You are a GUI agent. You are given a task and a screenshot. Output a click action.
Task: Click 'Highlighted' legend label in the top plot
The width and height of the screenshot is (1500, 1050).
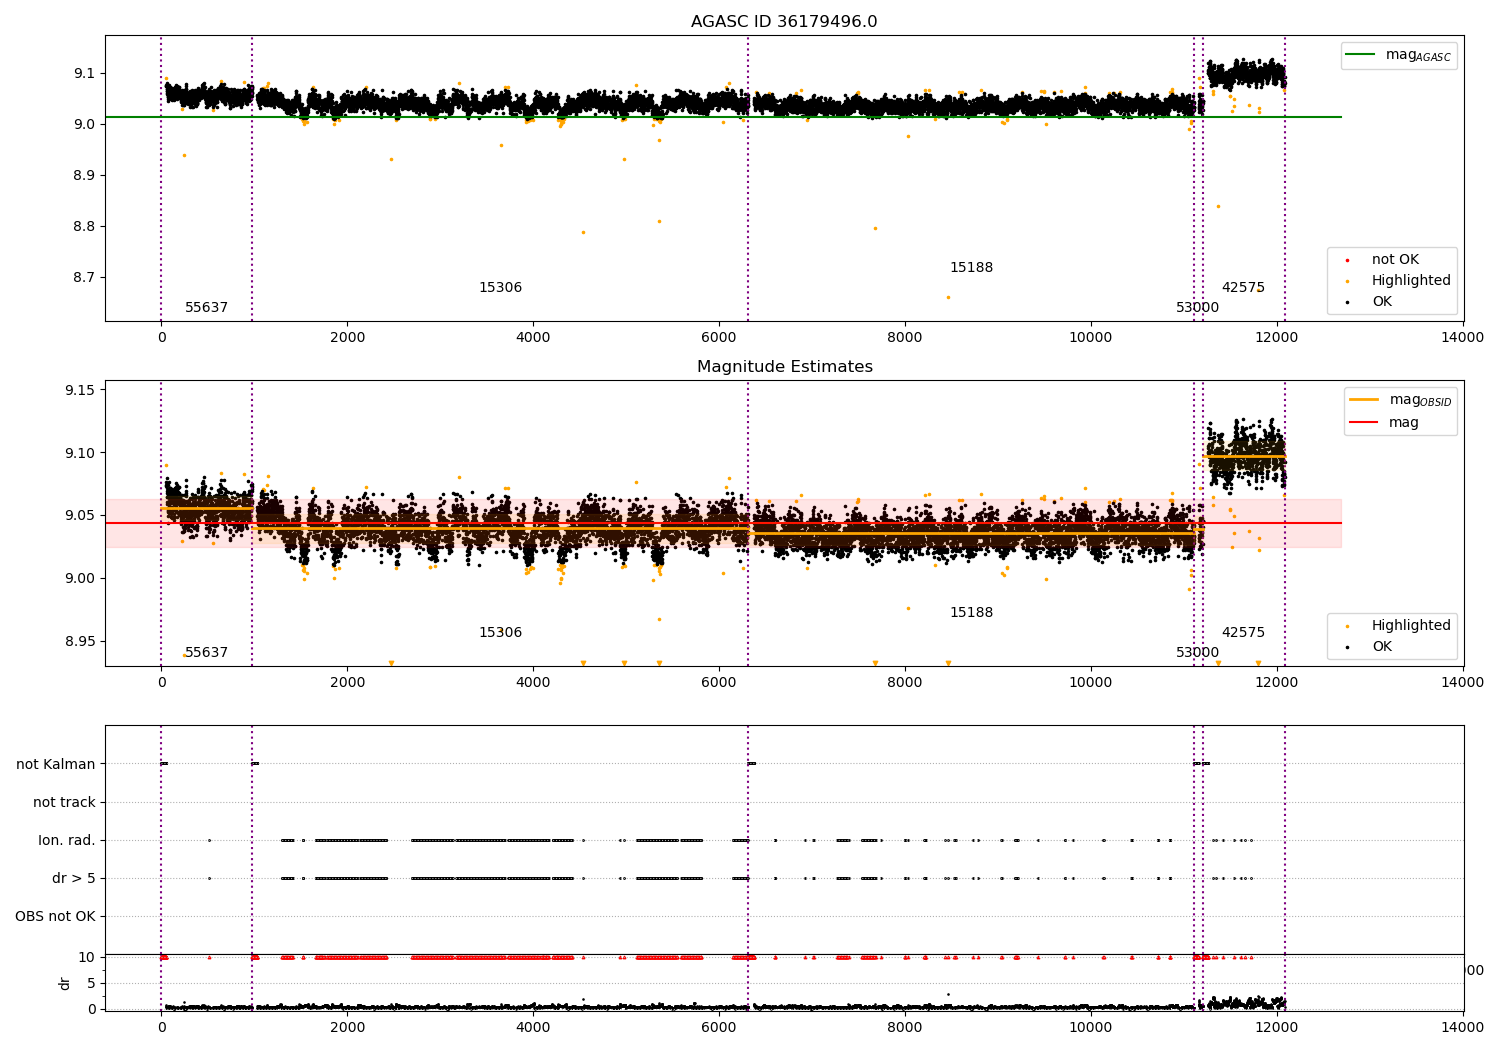[1411, 281]
